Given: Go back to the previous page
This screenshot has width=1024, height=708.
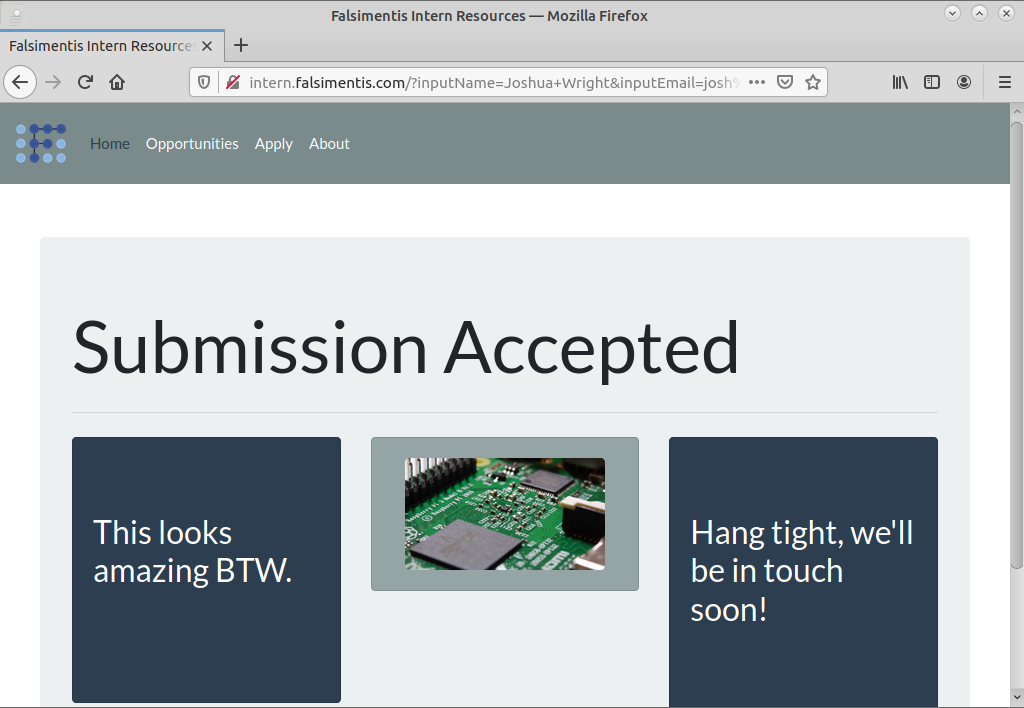Looking at the screenshot, I should pyautogui.click(x=20, y=82).
